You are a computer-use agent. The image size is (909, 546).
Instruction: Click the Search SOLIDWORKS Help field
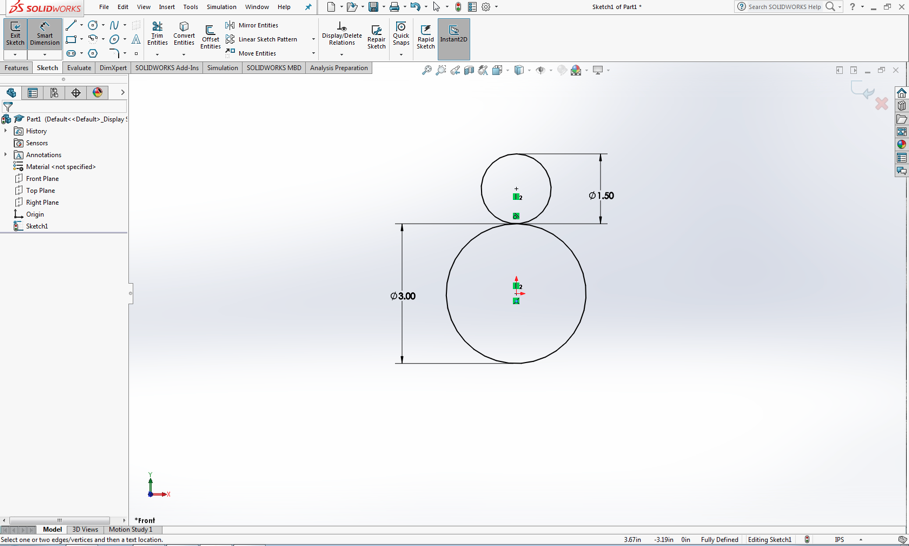tap(784, 7)
